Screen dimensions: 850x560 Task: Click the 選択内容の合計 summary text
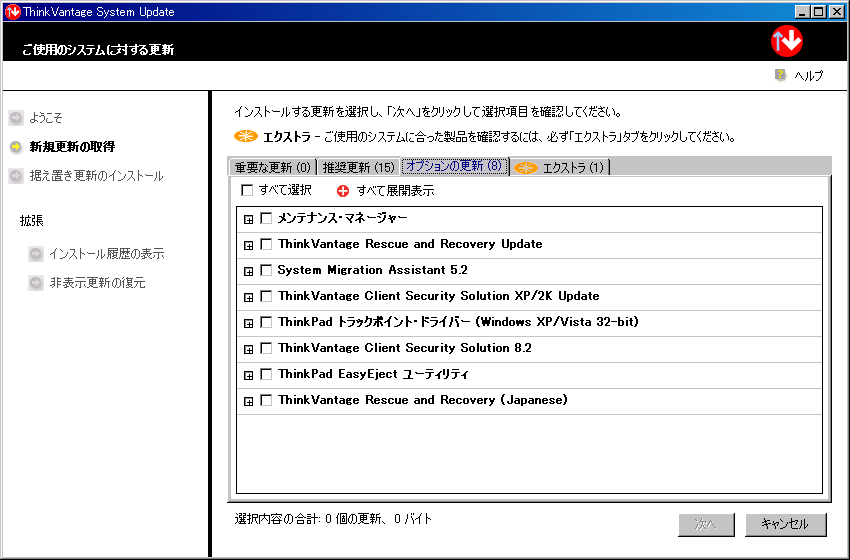(333, 519)
